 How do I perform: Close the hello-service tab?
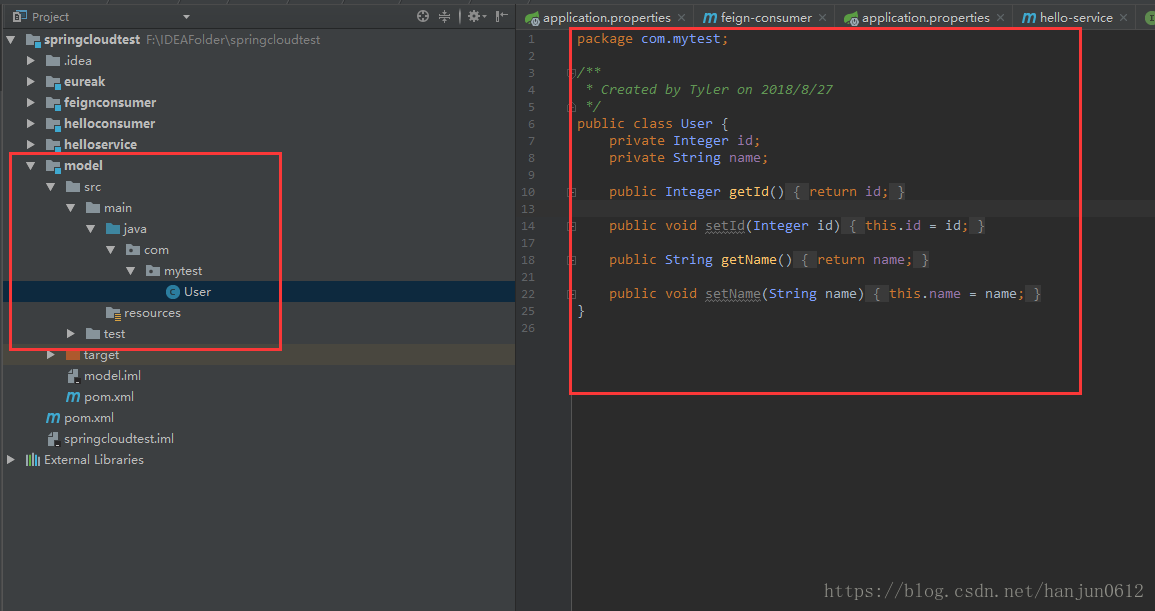(1123, 18)
